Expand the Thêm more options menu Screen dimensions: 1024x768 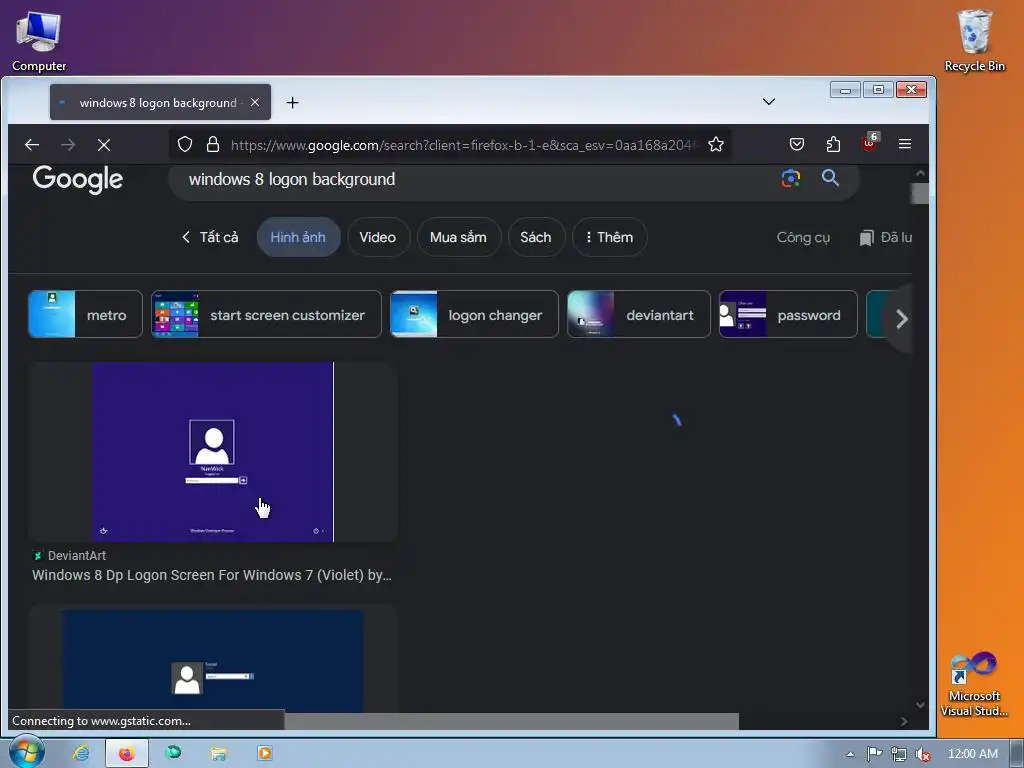[x=609, y=237]
